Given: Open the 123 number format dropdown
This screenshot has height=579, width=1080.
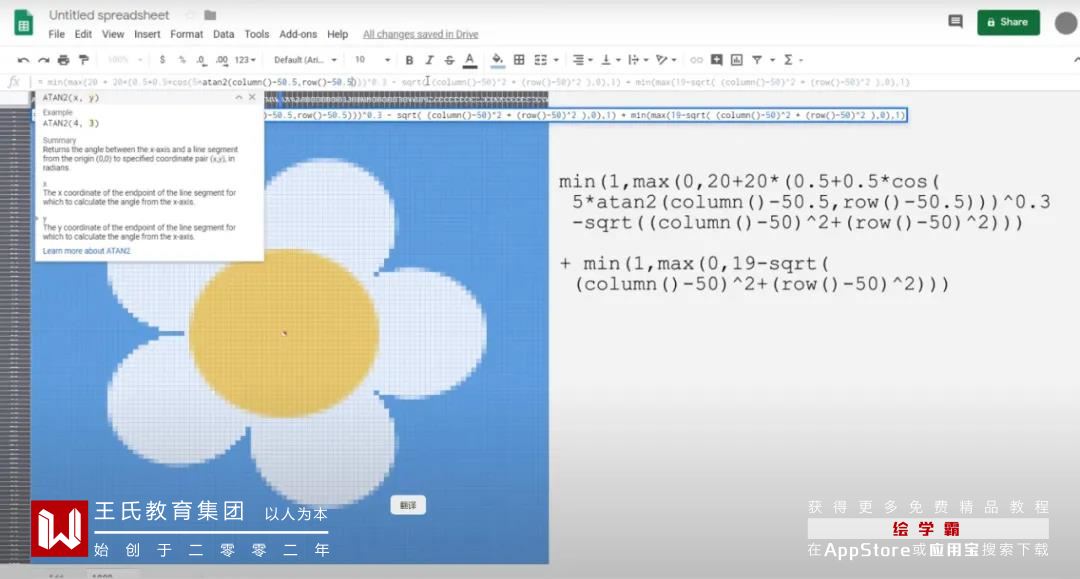Looking at the screenshot, I should click(245, 61).
